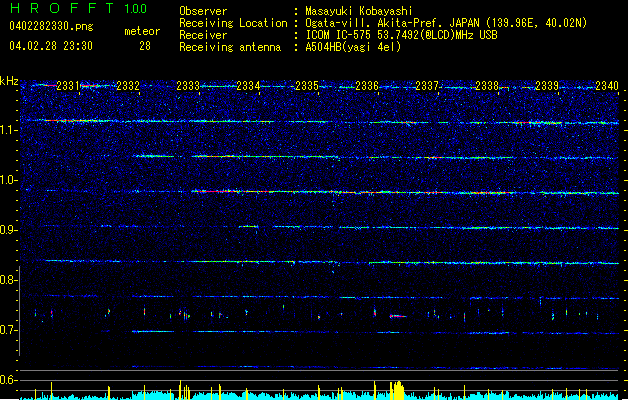The image size is (629, 400).
Task: Click time marker 2333
Action: (x=188, y=85)
